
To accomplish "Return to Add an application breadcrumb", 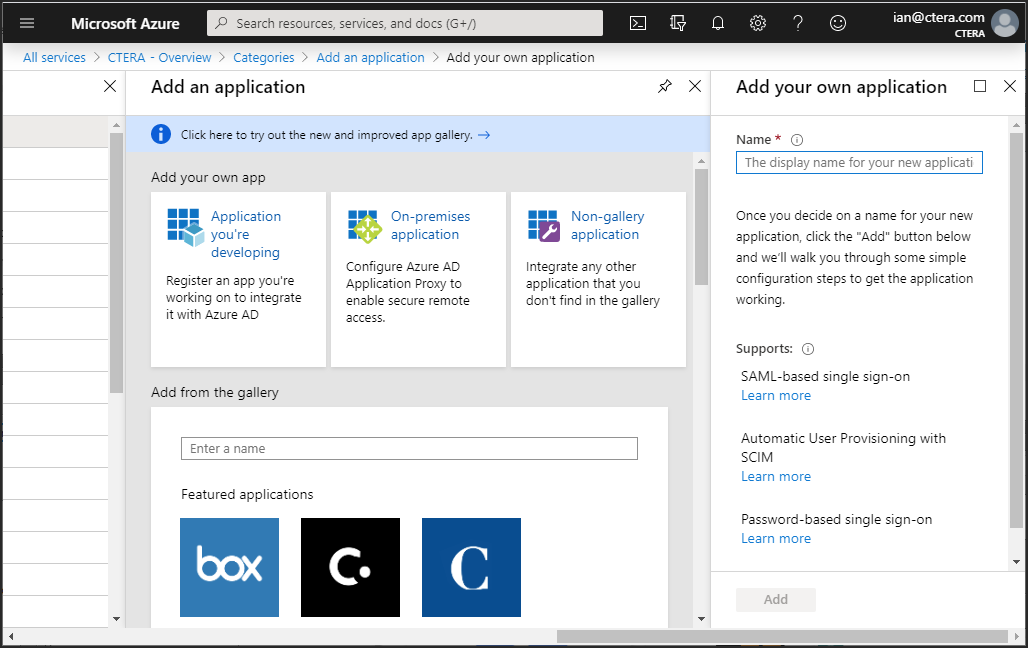I will (370, 58).
